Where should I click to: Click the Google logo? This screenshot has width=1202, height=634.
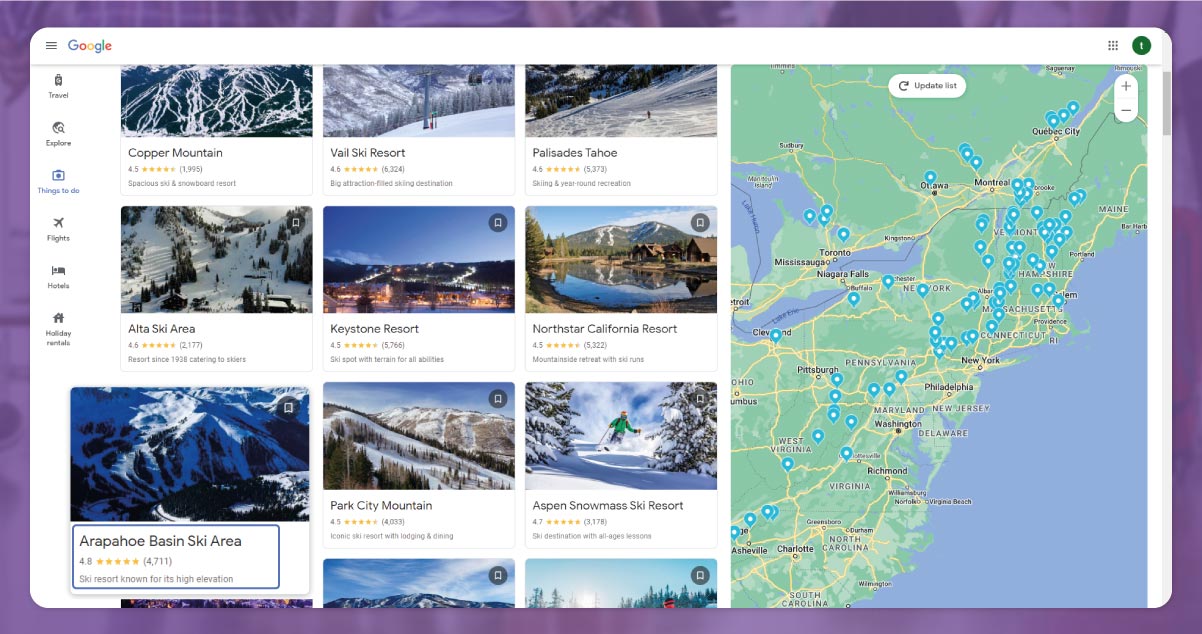click(x=90, y=46)
